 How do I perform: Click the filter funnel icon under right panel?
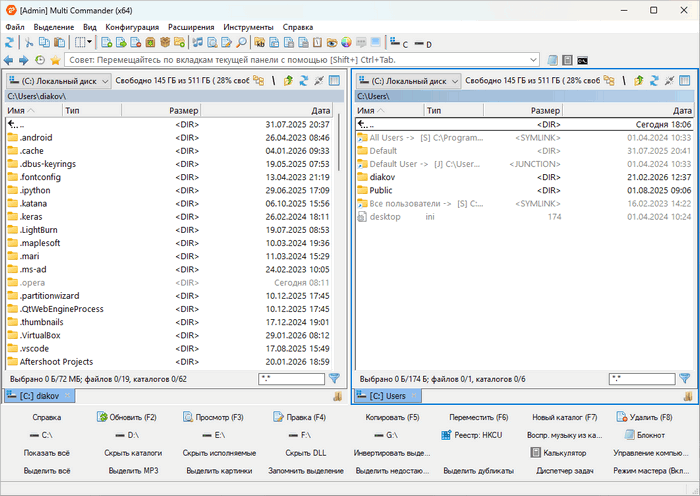[x=684, y=379]
